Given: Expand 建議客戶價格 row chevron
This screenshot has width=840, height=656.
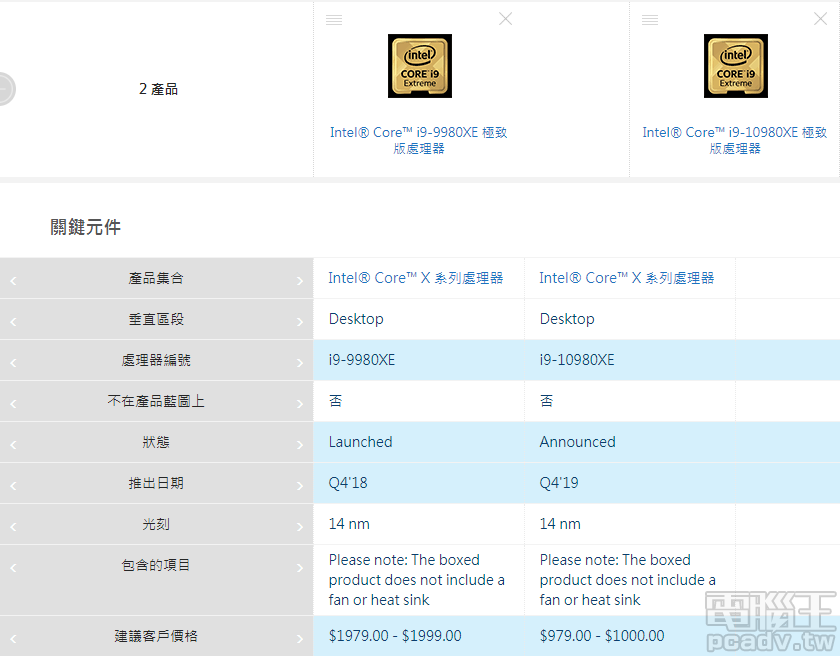Looking at the screenshot, I should pyautogui.click(x=298, y=636).
